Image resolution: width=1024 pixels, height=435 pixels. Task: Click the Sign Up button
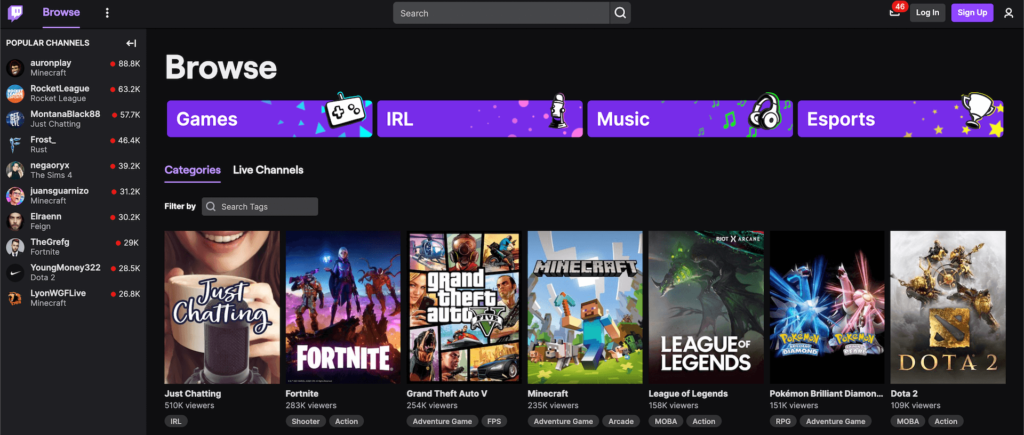click(972, 12)
